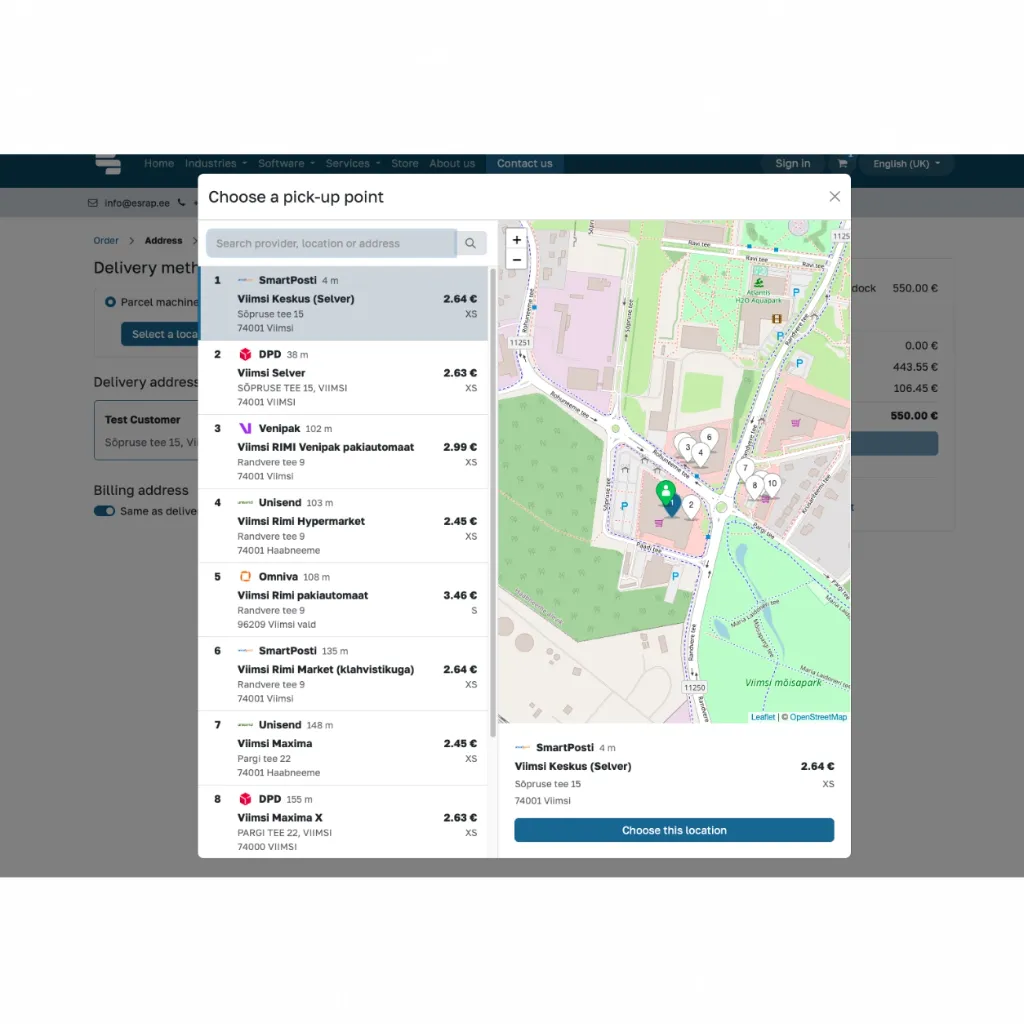Select the Parcel machine radio button
Image resolution: width=1024 pixels, height=1024 pixels.
coord(110,302)
